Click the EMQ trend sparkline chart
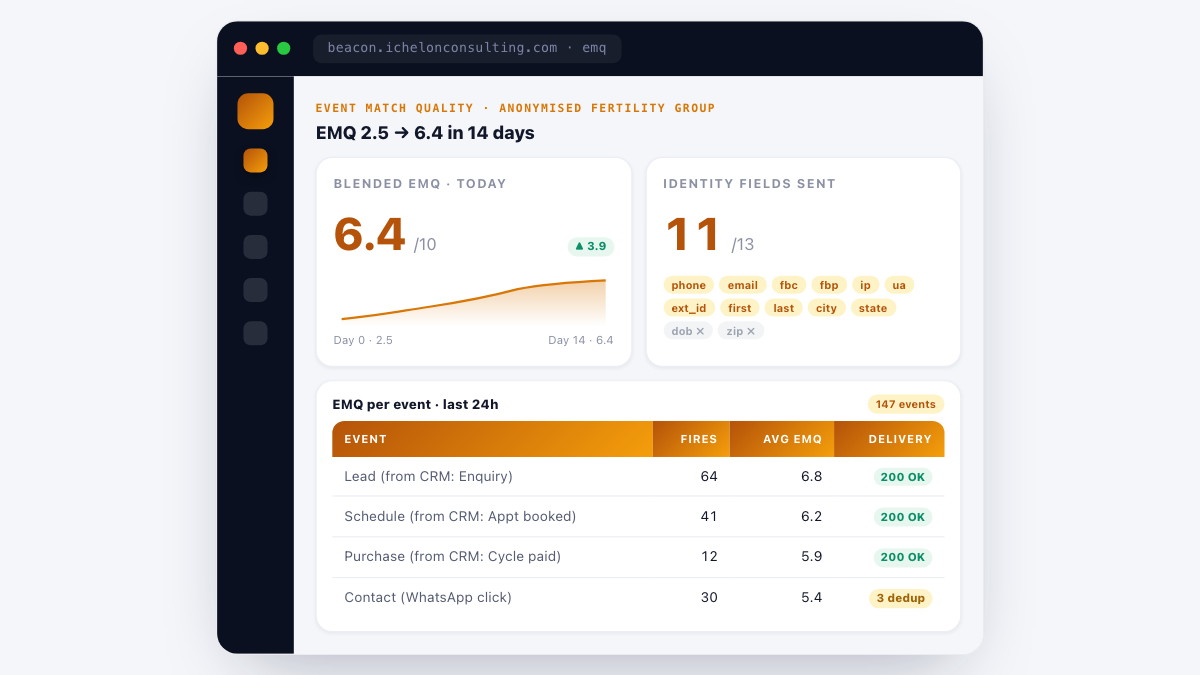 point(473,301)
